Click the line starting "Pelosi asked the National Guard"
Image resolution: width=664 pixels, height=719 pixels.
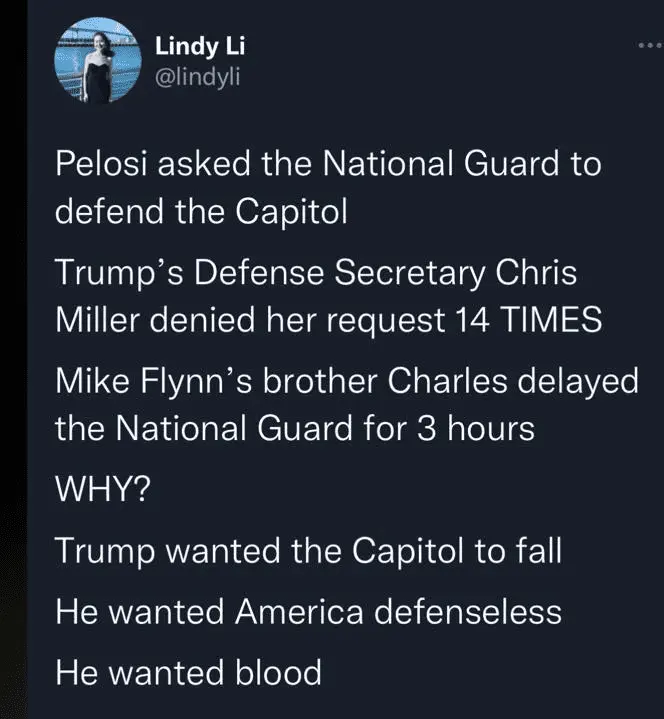click(x=328, y=164)
